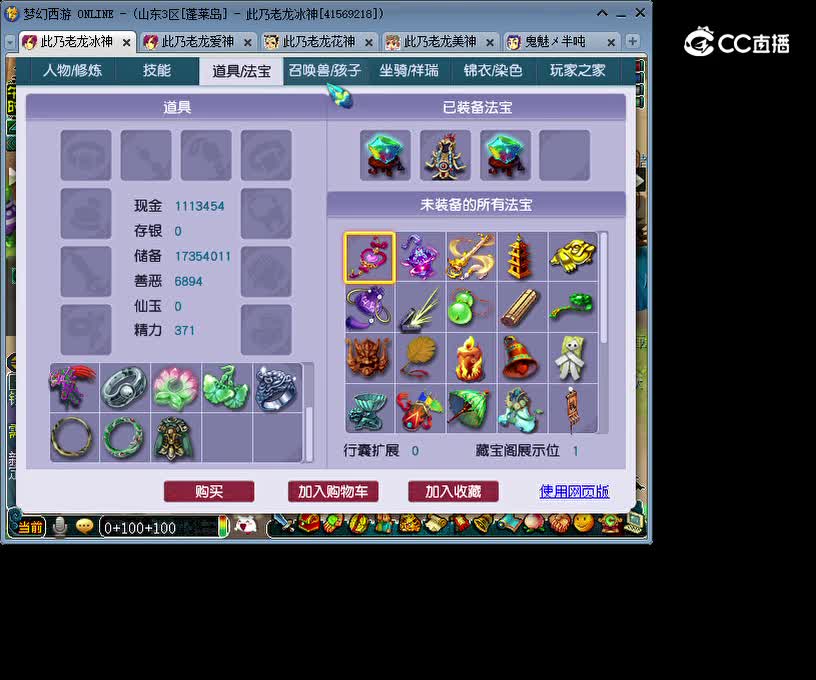The width and height of the screenshot is (816, 680).
Task: Select the purple red feathered item
Action: coord(74,388)
